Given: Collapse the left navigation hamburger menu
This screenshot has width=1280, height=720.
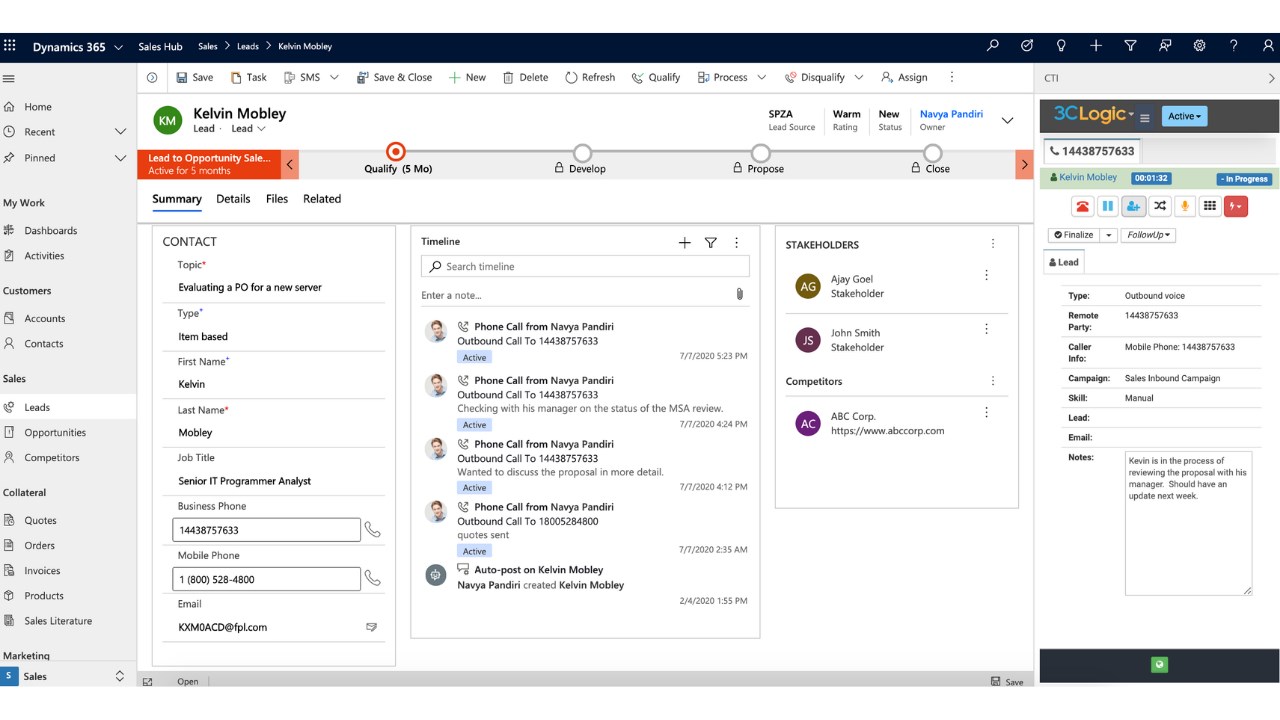Looking at the screenshot, I should pyautogui.click(x=9, y=78).
